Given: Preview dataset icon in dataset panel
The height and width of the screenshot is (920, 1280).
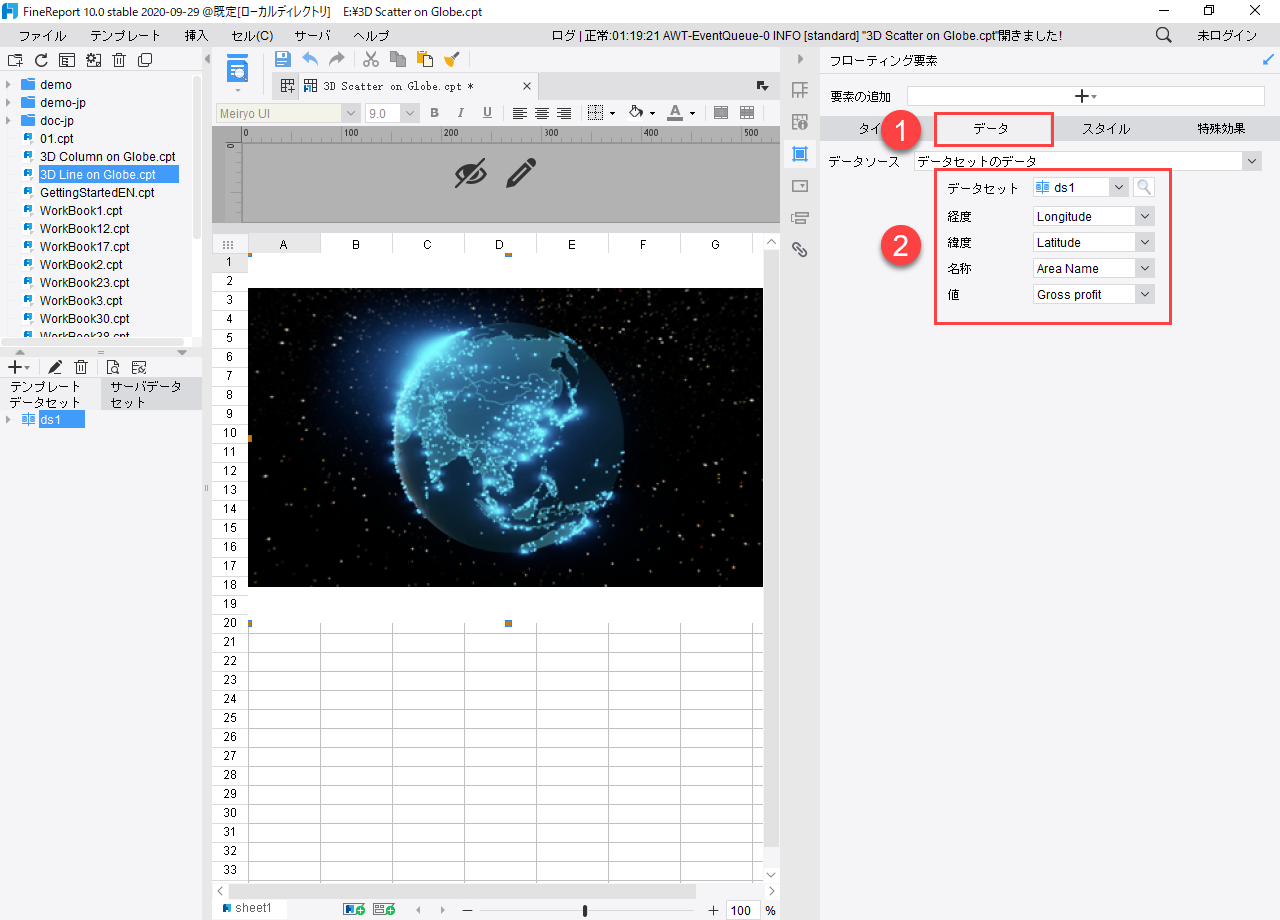Looking at the screenshot, I should [113, 367].
